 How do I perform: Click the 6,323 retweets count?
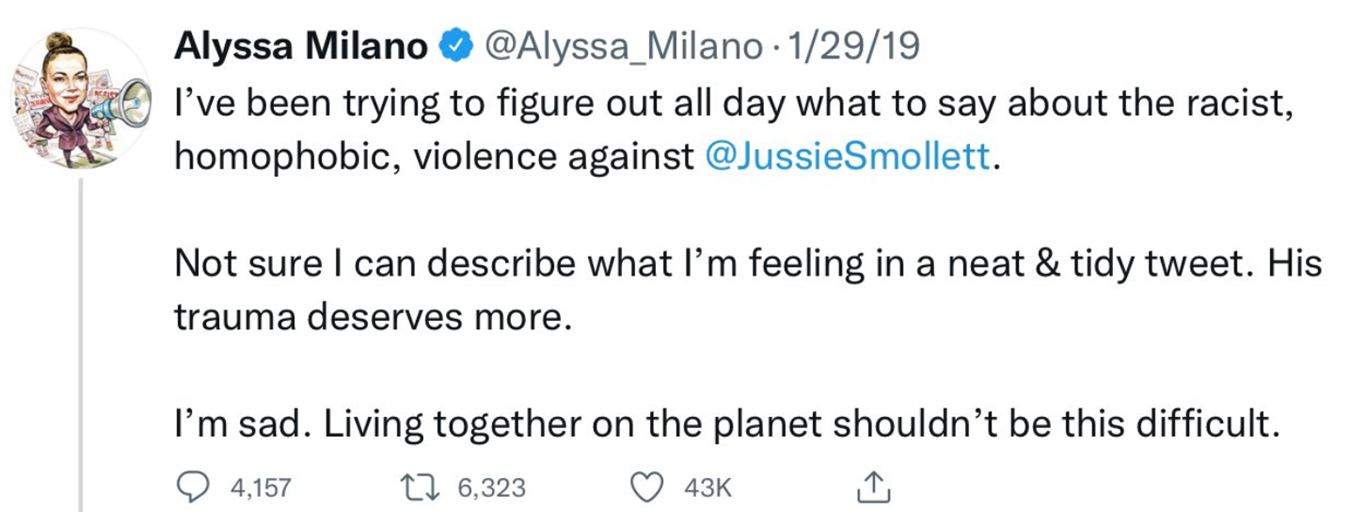491,488
